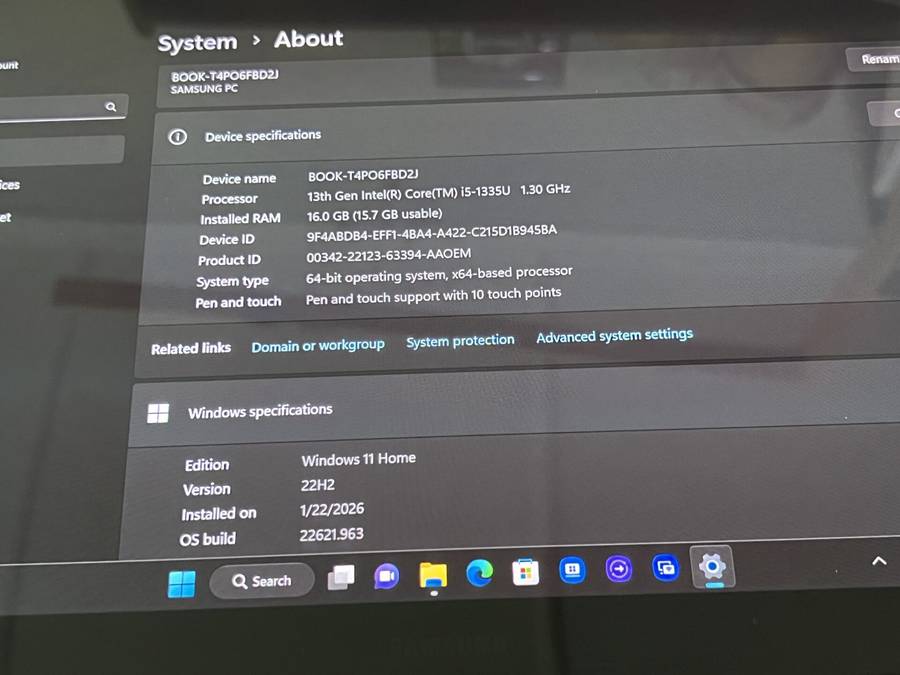This screenshot has width=900, height=675.
Task: Click the settings search magnifier icon
Action: (111, 107)
